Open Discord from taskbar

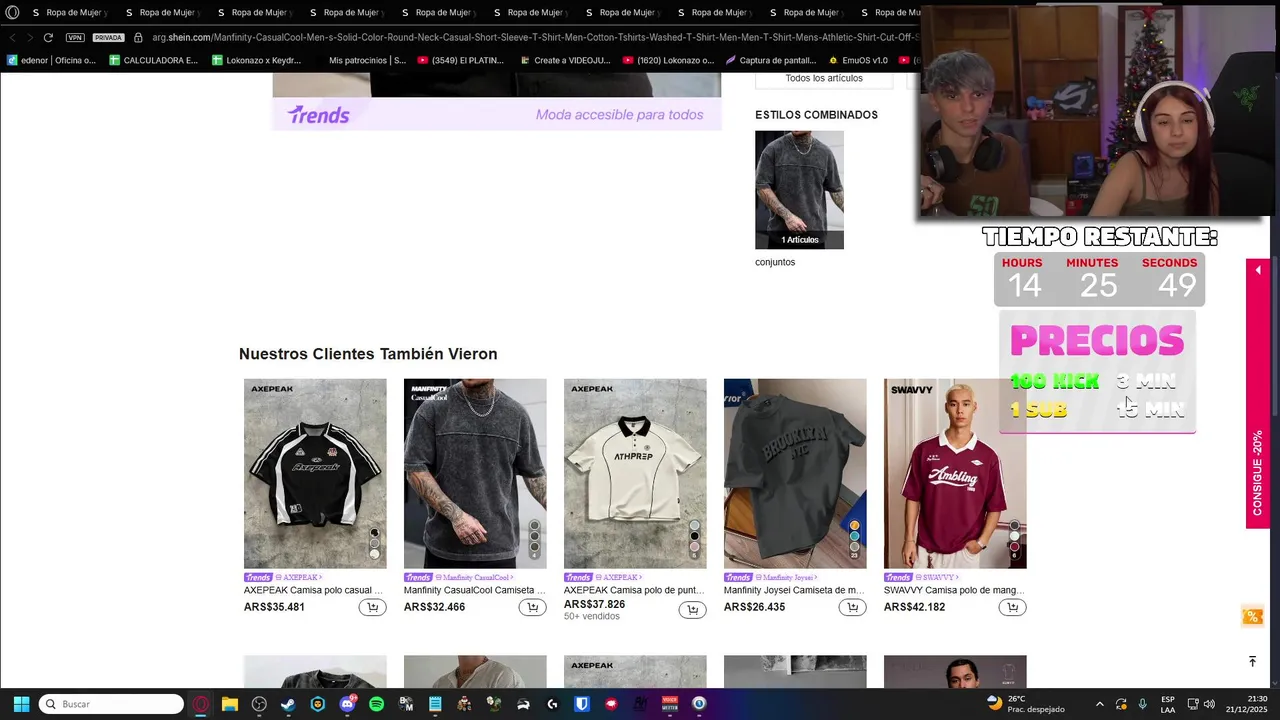click(x=347, y=704)
